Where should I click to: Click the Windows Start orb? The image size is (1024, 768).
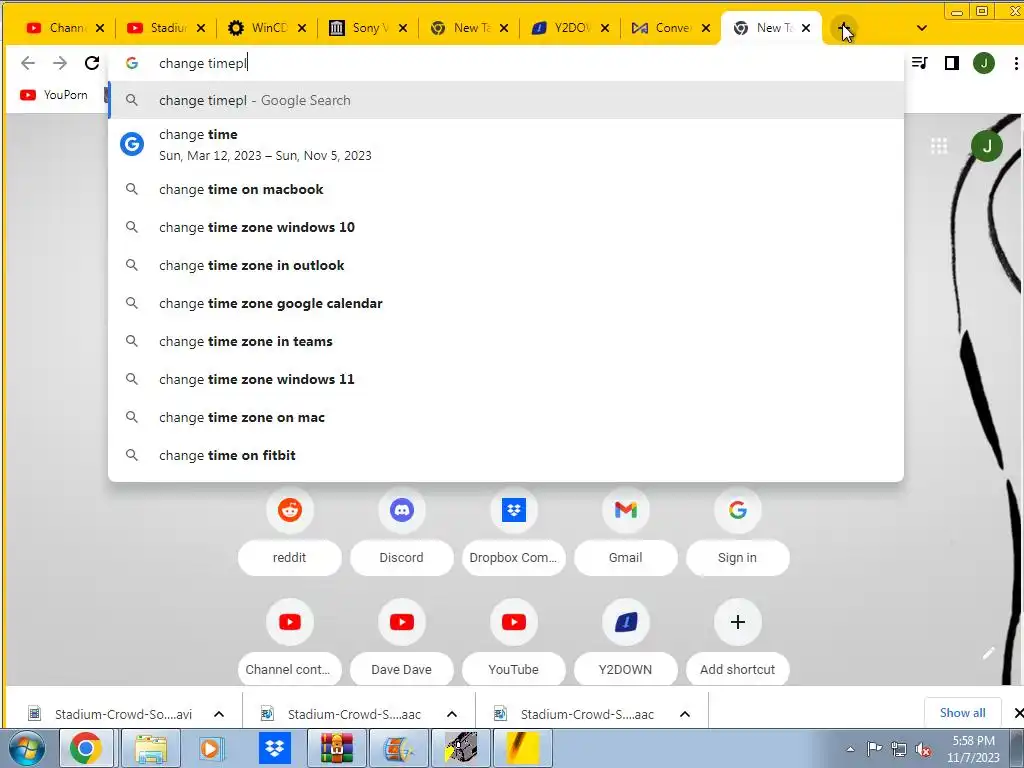pos(27,748)
